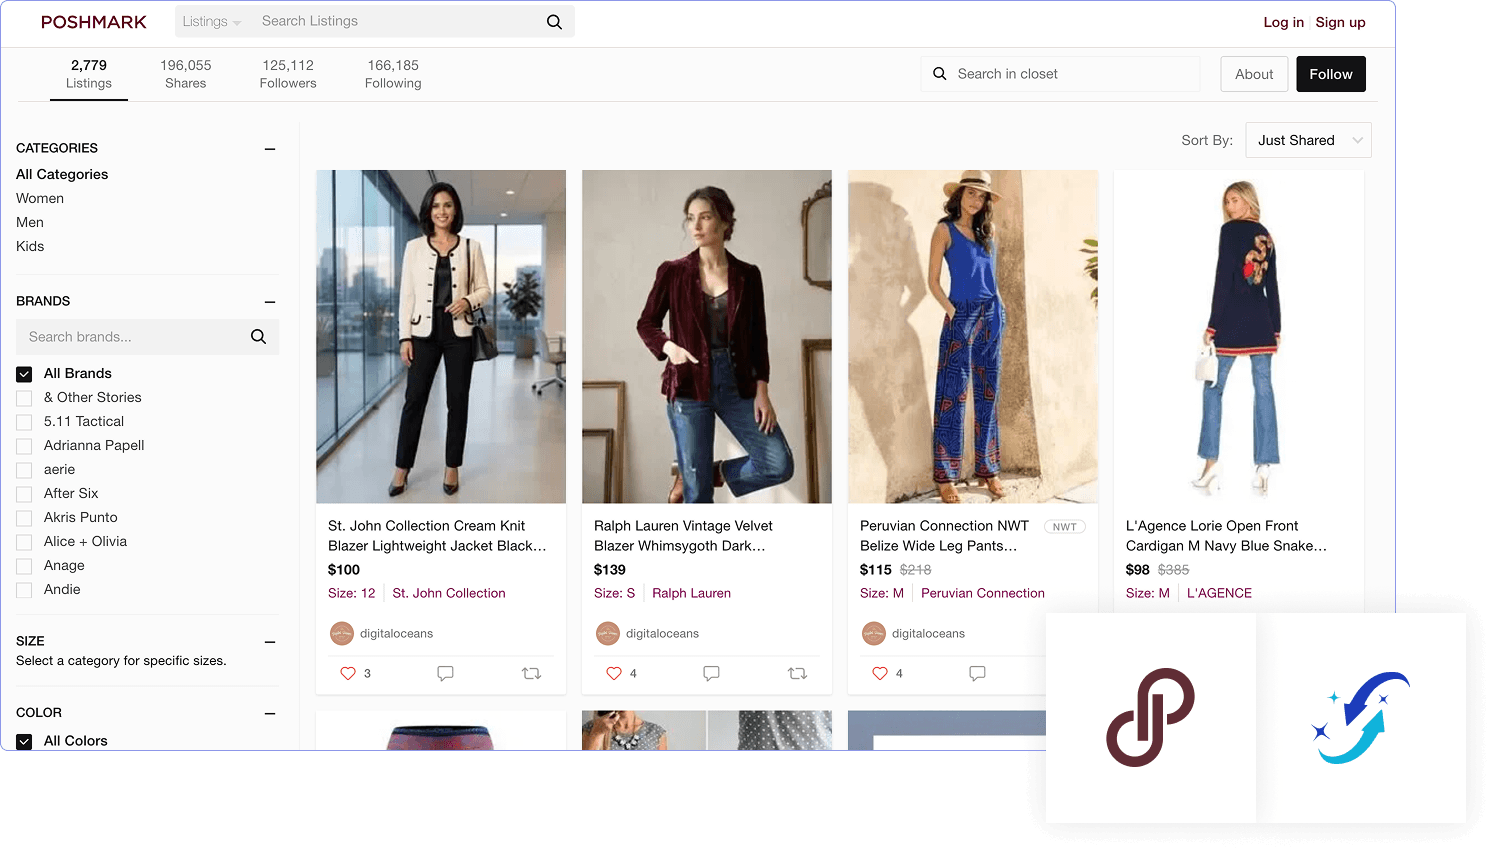Click the Poshmark P logo tile

click(x=1150, y=718)
